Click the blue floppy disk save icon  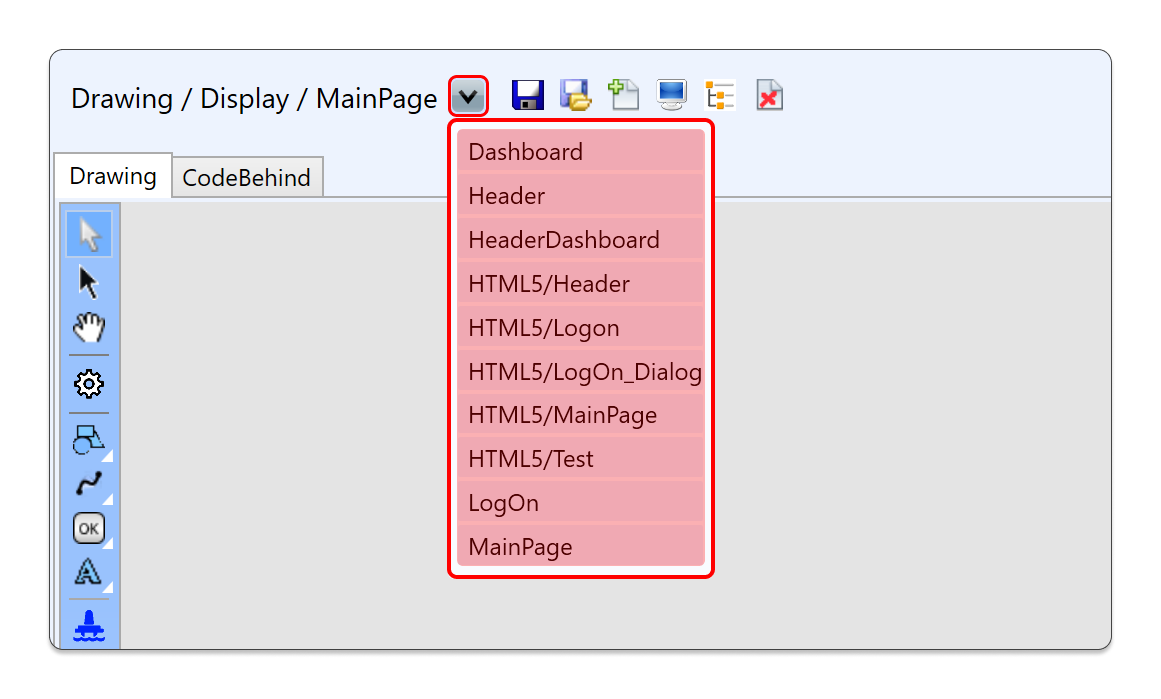(x=527, y=95)
